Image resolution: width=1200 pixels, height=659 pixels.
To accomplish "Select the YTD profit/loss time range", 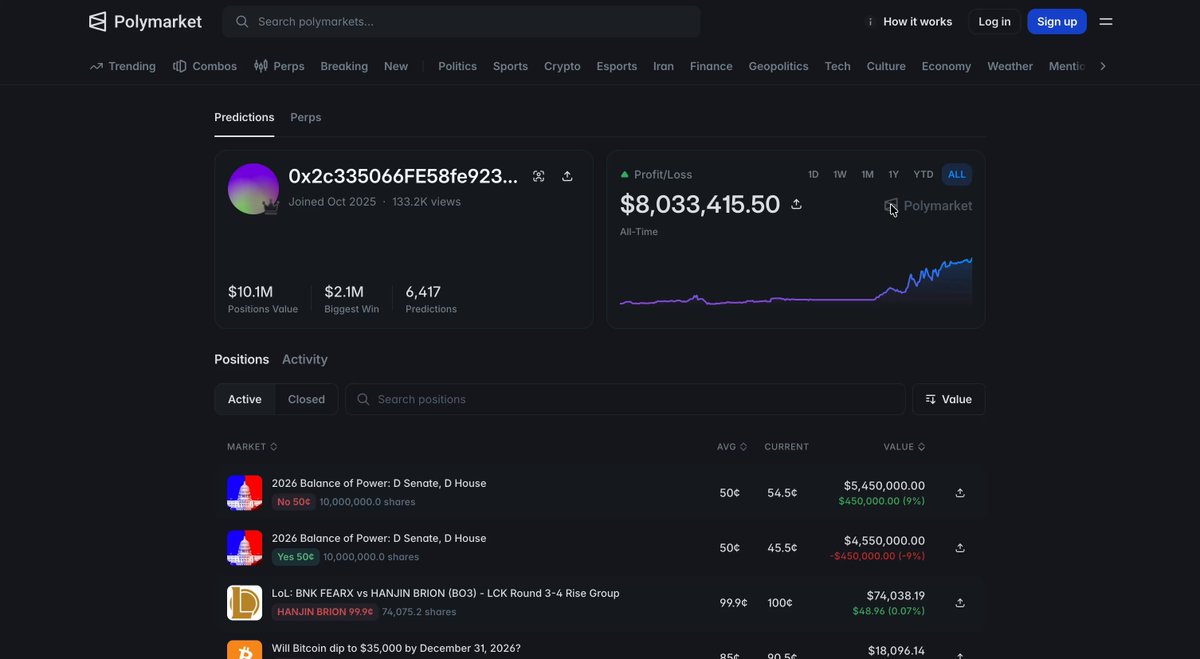I will tap(924, 174).
